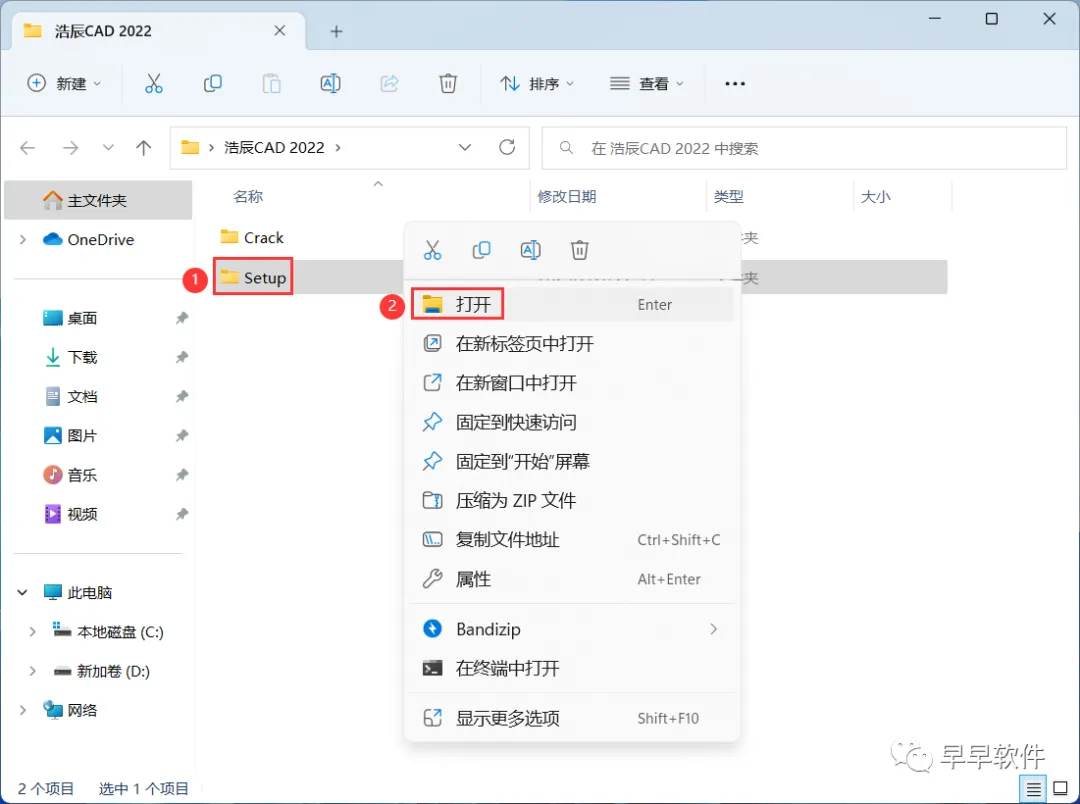
Task: Choose 在终端中打开
Action: tap(572, 668)
